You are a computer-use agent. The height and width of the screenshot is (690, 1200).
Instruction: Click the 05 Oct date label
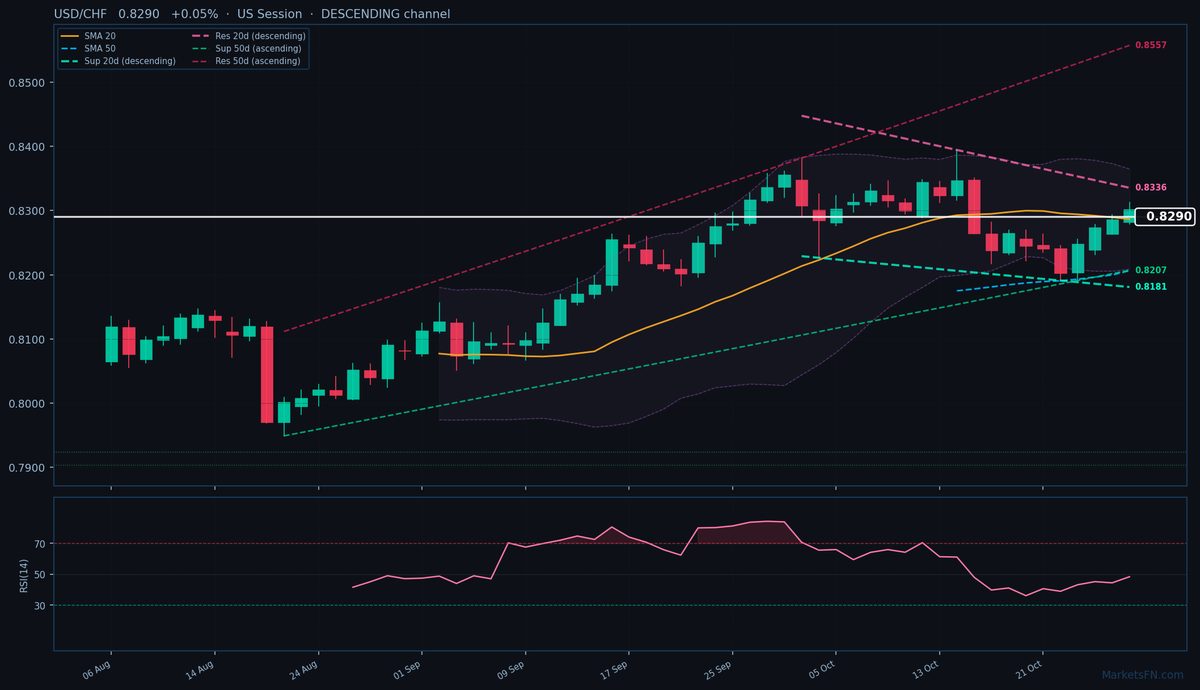pos(822,669)
